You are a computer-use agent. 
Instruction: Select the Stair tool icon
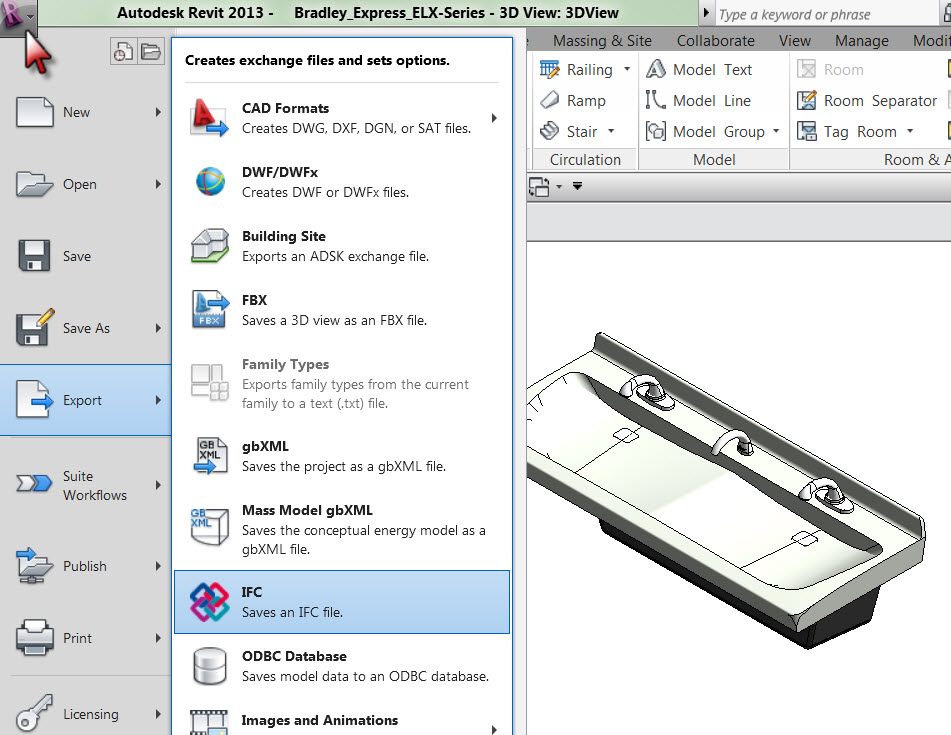(549, 130)
